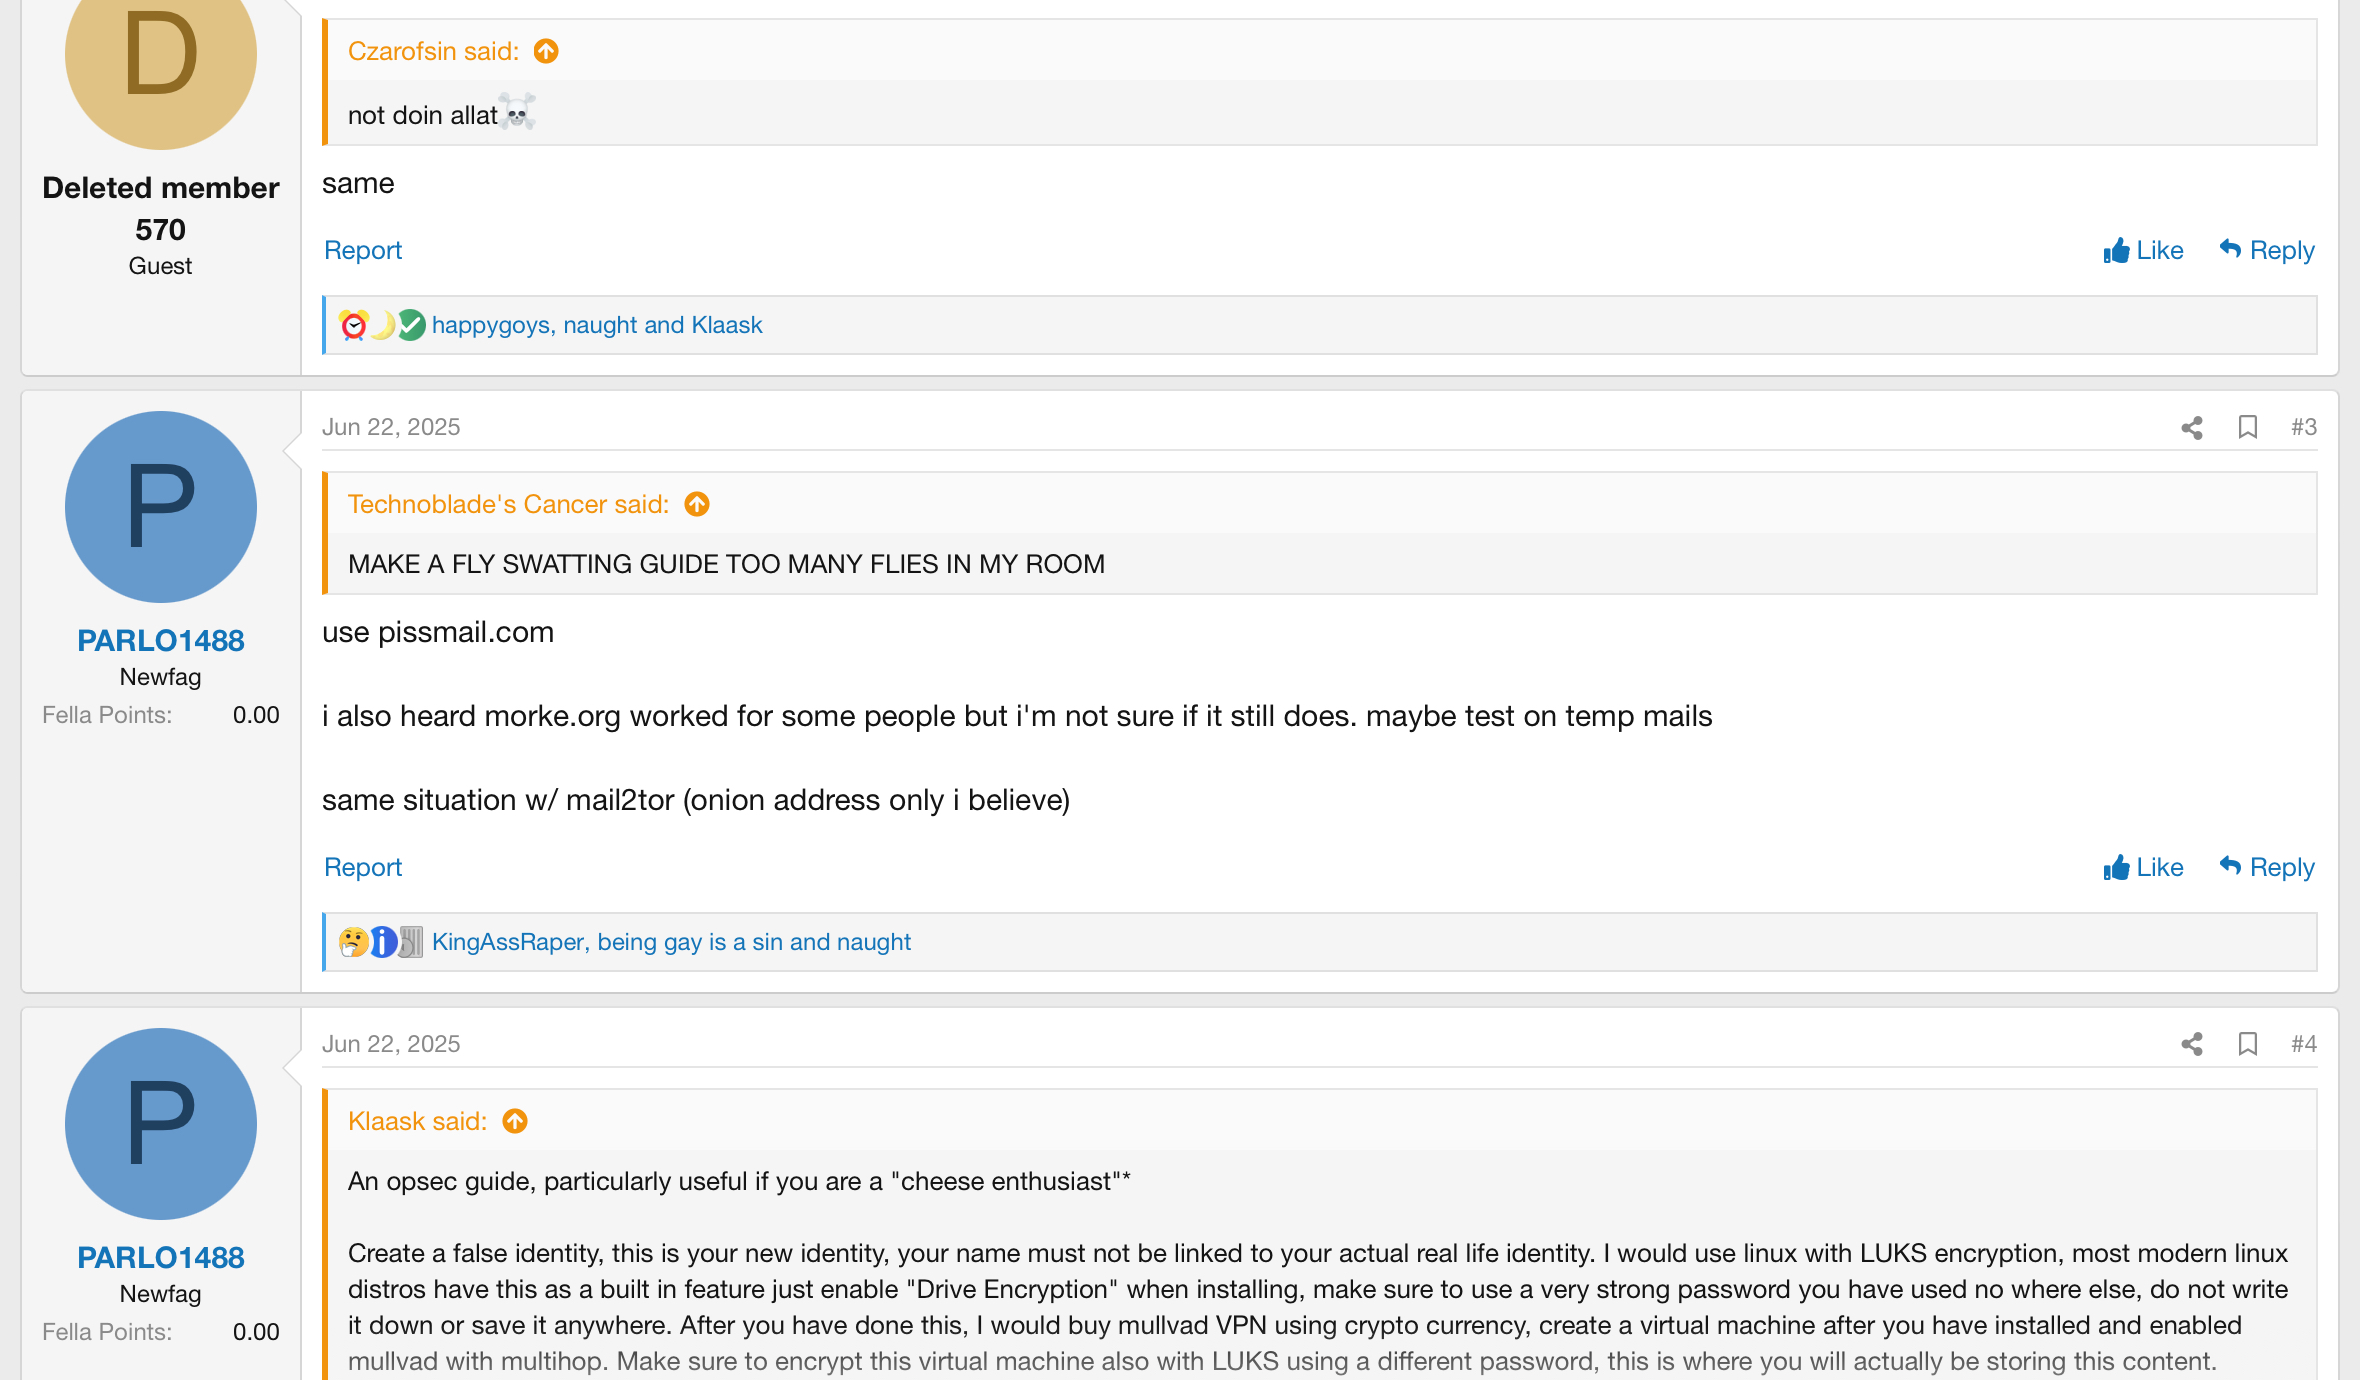
Task: Share post #4 via share icon
Action: [2192, 1044]
